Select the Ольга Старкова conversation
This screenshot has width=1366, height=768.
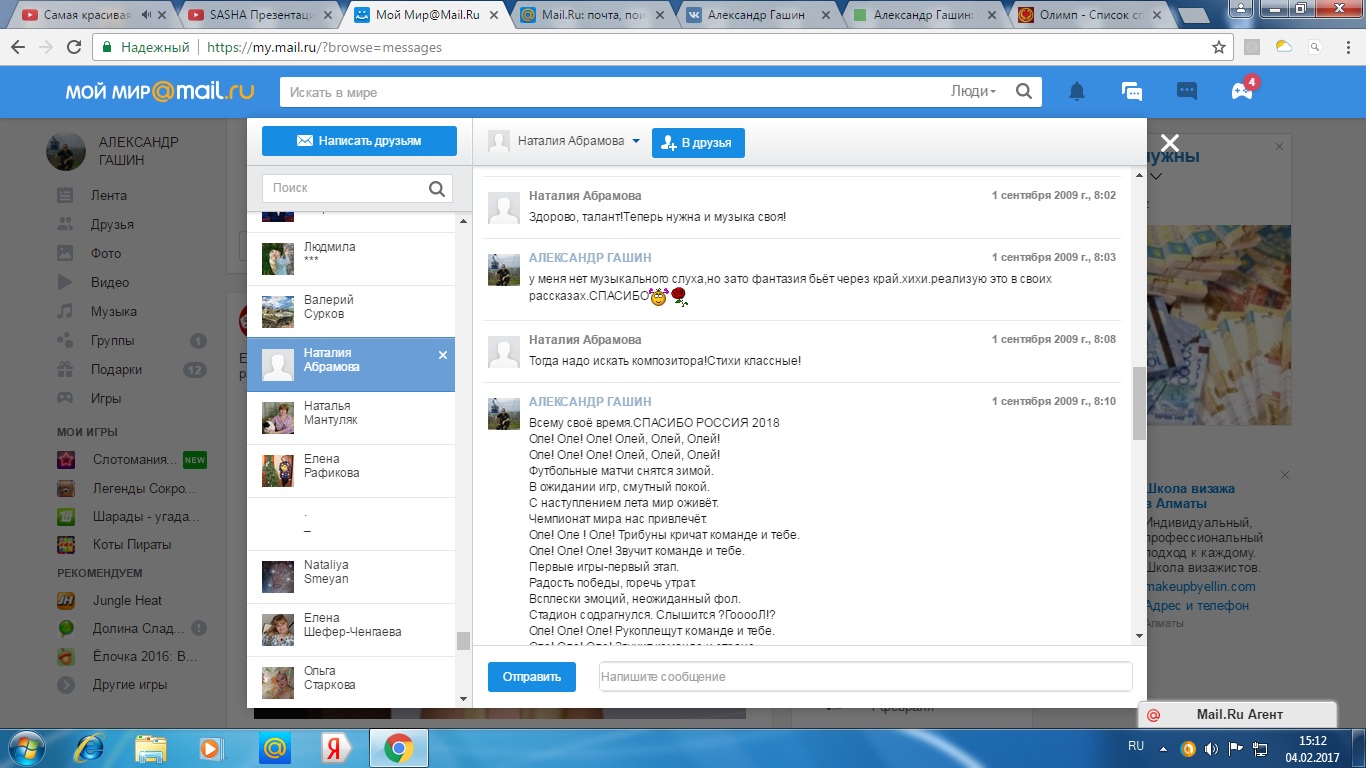(x=351, y=683)
